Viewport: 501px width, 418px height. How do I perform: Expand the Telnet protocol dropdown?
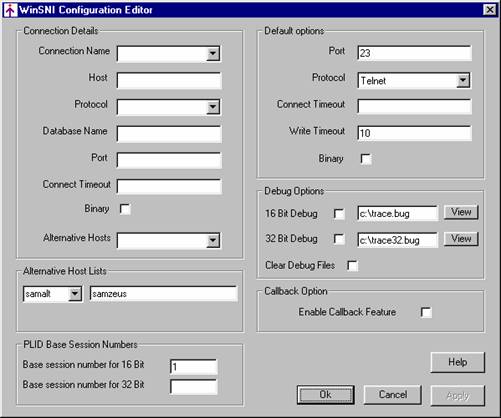463,80
